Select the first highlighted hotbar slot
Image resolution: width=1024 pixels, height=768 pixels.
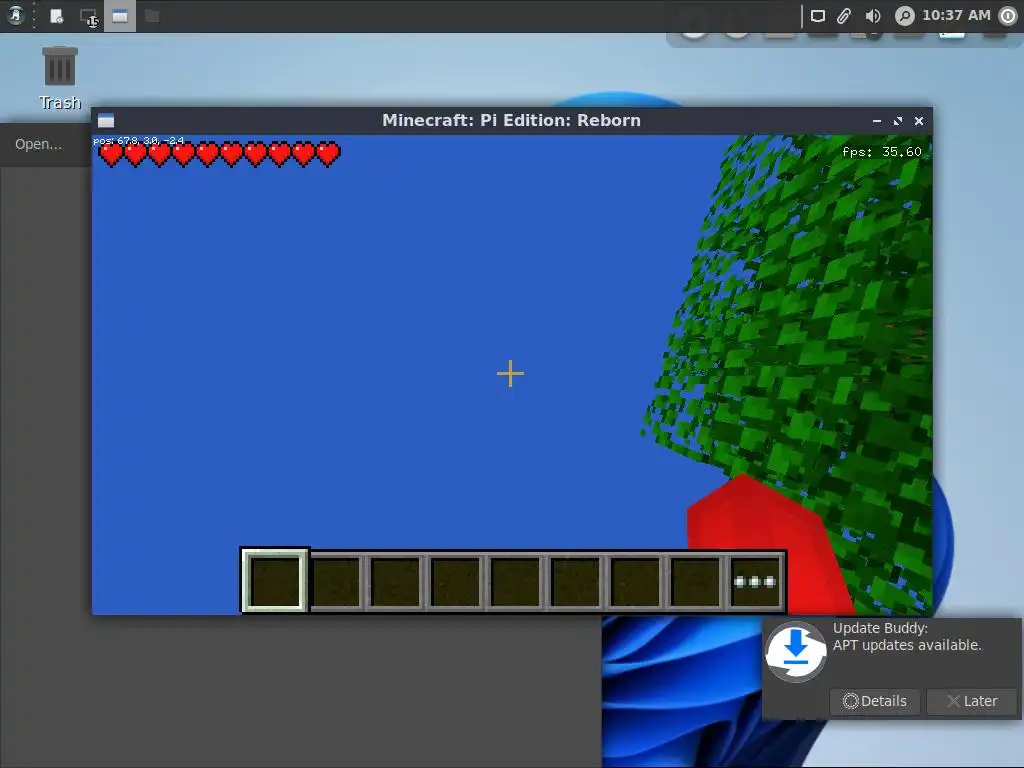275,581
